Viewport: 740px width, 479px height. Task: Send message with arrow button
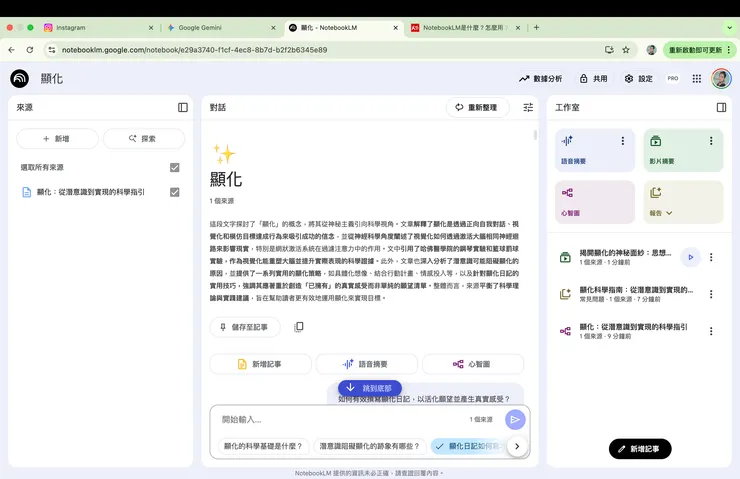(x=515, y=420)
